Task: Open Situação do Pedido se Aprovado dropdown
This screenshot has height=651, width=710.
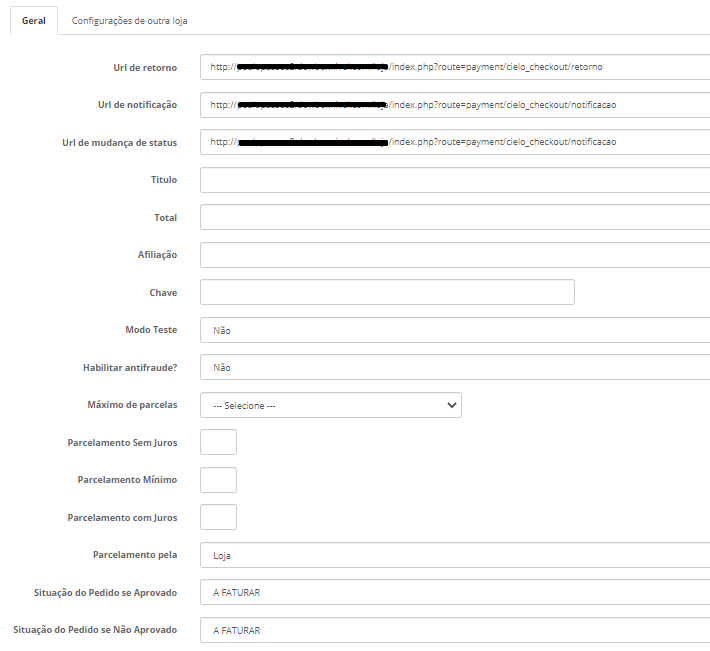Action: point(455,592)
